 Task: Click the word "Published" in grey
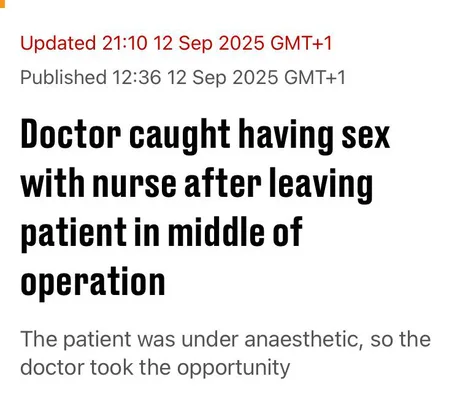(x=63, y=77)
